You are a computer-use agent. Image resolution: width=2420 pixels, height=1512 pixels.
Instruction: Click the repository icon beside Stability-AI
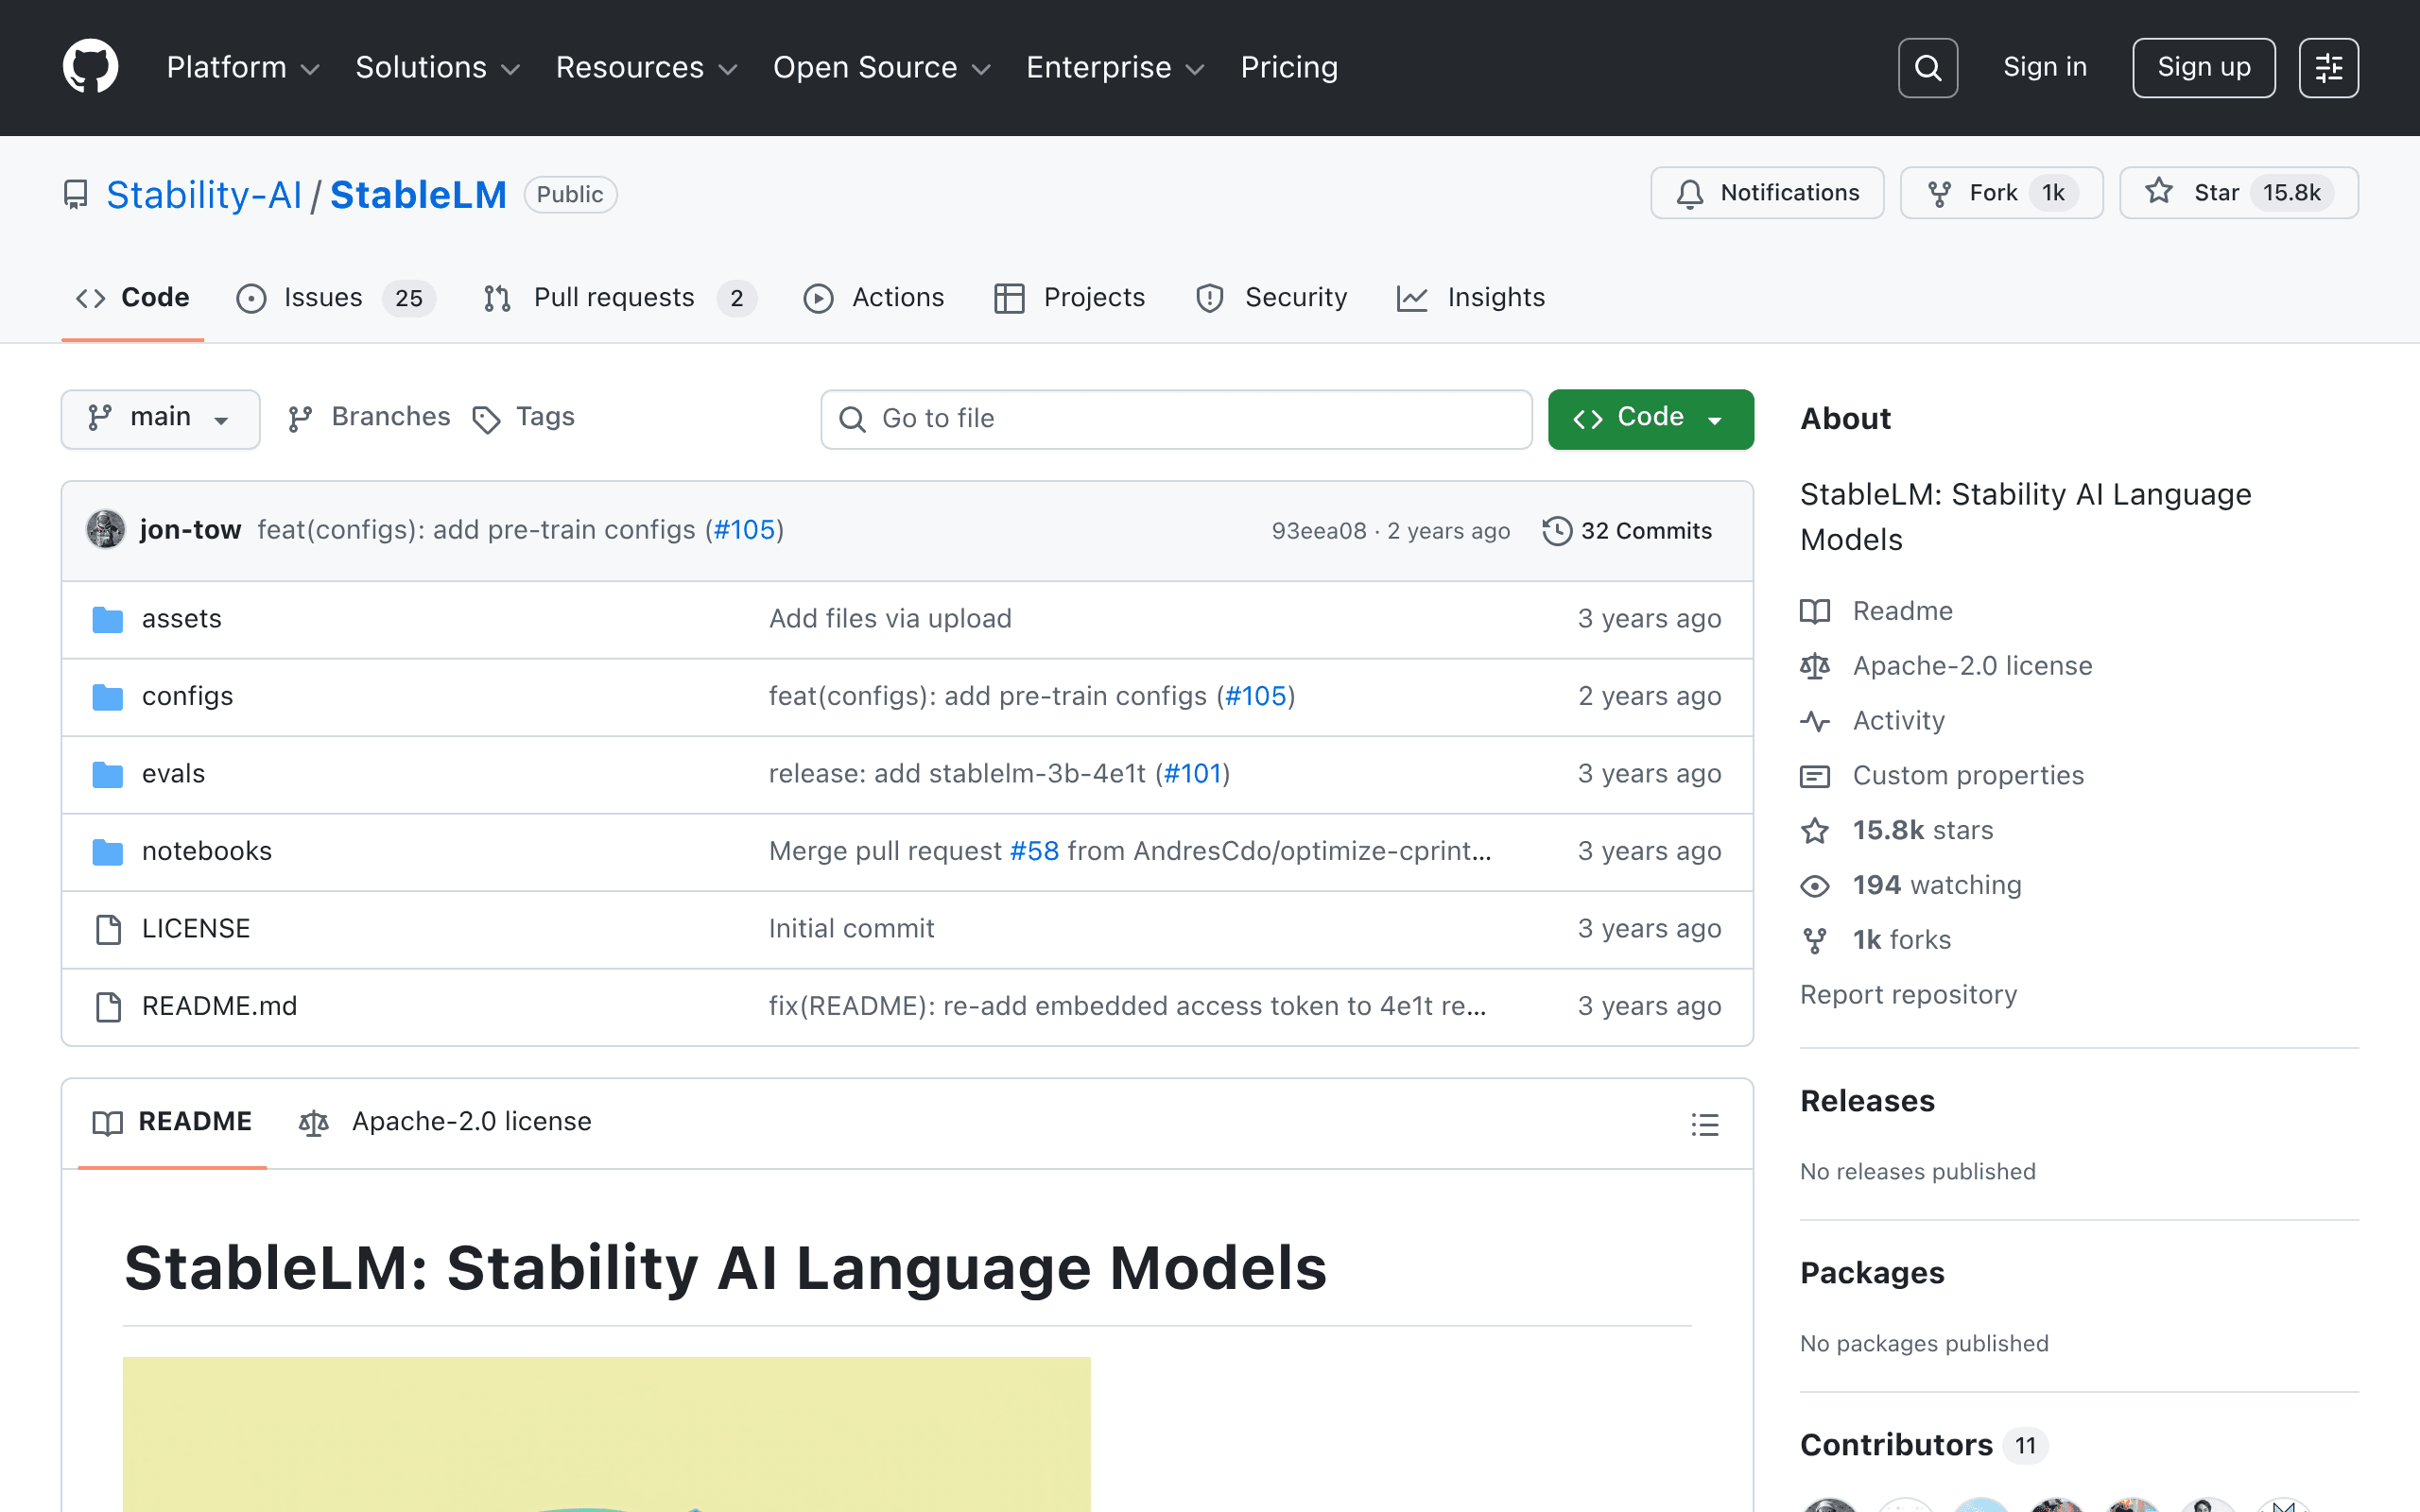pyautogui.click(x=75, y=194)
